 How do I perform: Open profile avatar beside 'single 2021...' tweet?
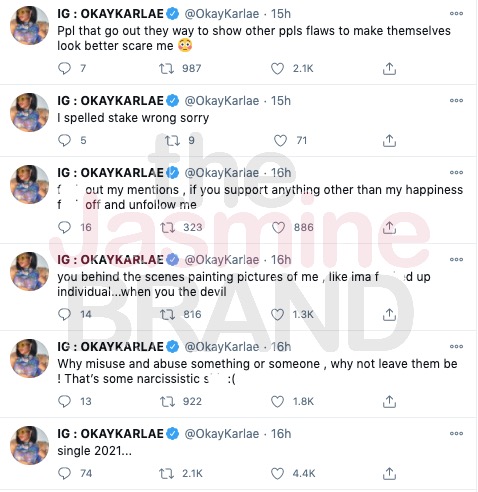(x=30, y=445)
